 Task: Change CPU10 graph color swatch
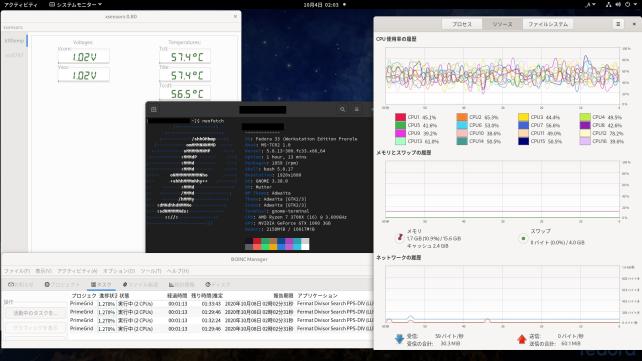click(x=462, y=133)
